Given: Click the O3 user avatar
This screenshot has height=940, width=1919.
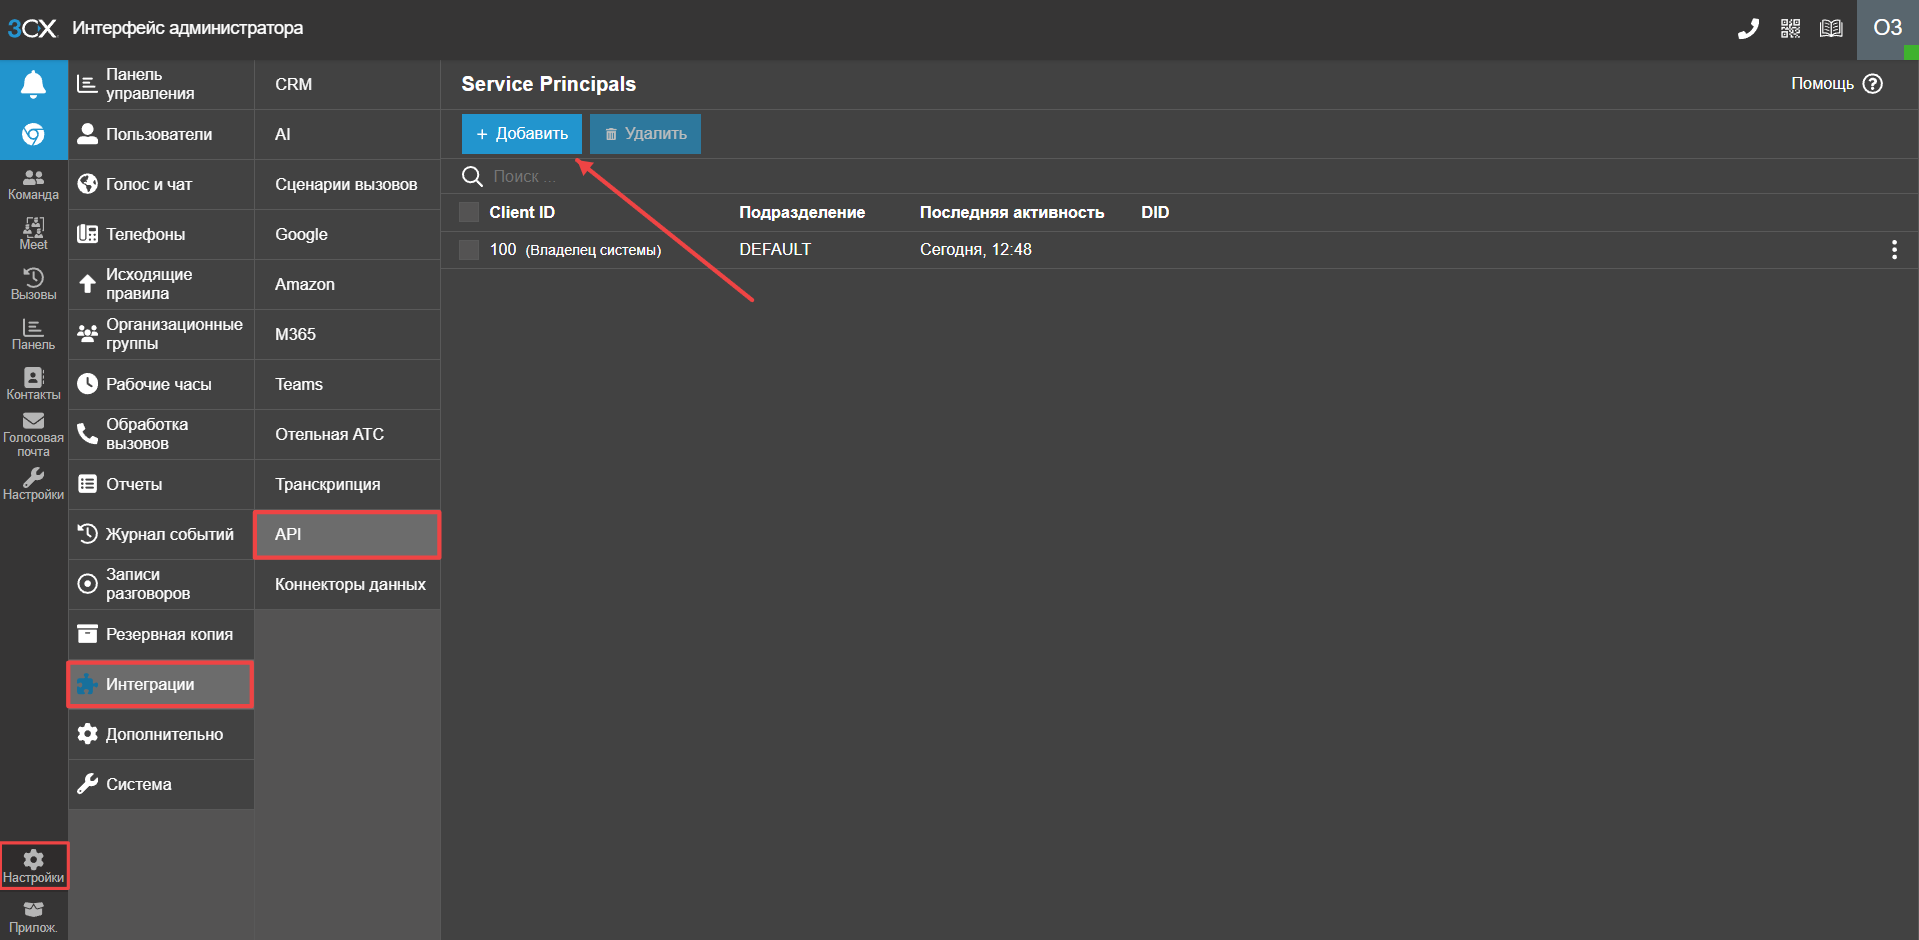Looking at the screenshot, I should 1887,29.
